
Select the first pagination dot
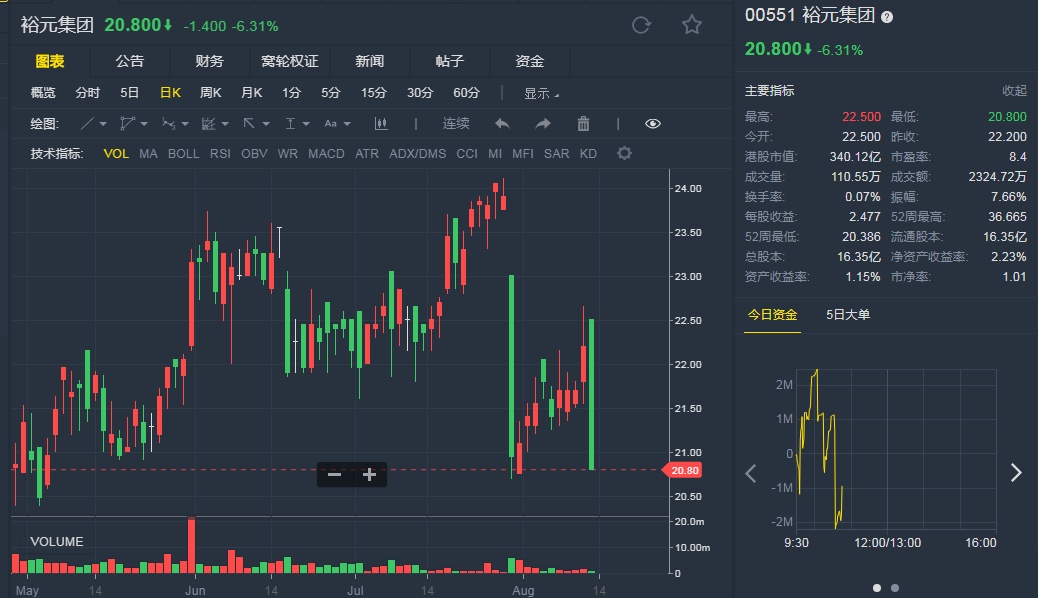877,588
